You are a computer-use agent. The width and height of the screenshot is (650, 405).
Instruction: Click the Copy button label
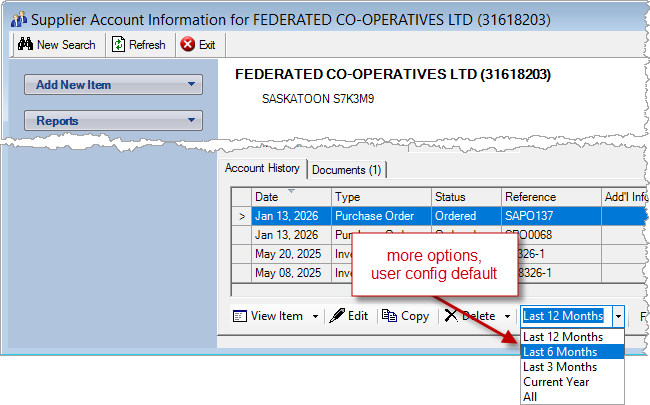[415, 316]
